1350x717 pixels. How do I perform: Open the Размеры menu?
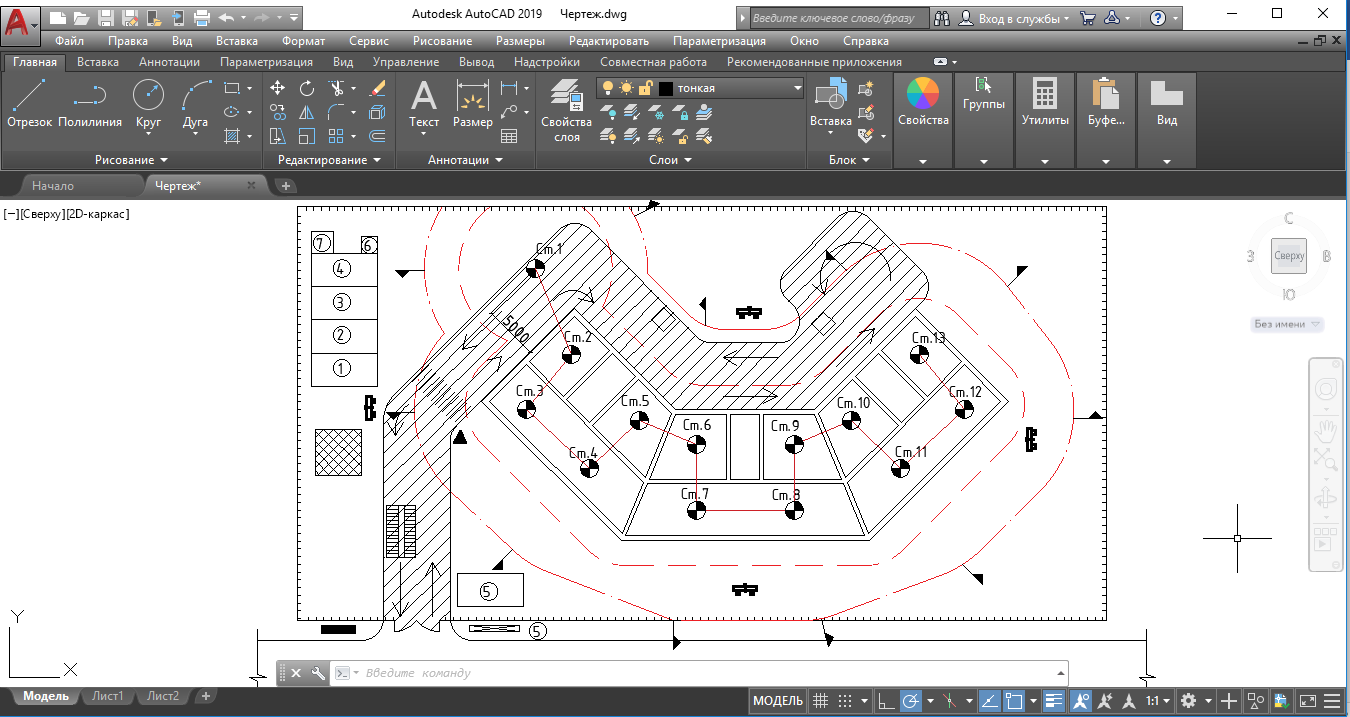(520, 41)
